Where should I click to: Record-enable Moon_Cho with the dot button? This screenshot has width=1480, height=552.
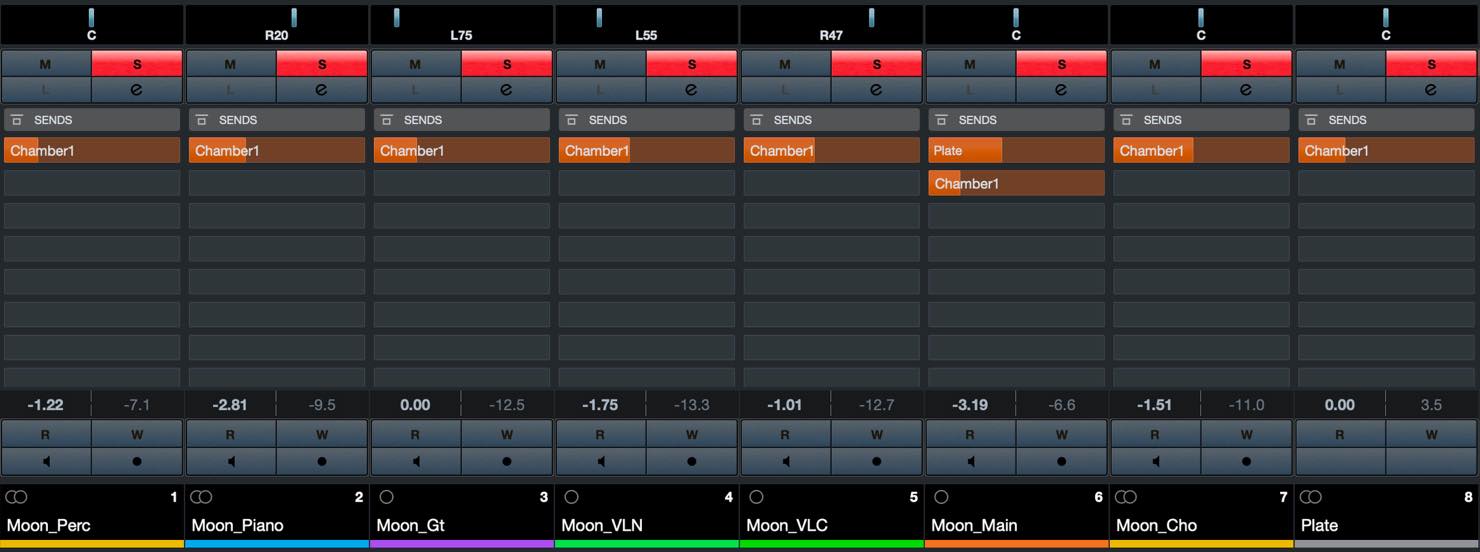(1247, 461)
